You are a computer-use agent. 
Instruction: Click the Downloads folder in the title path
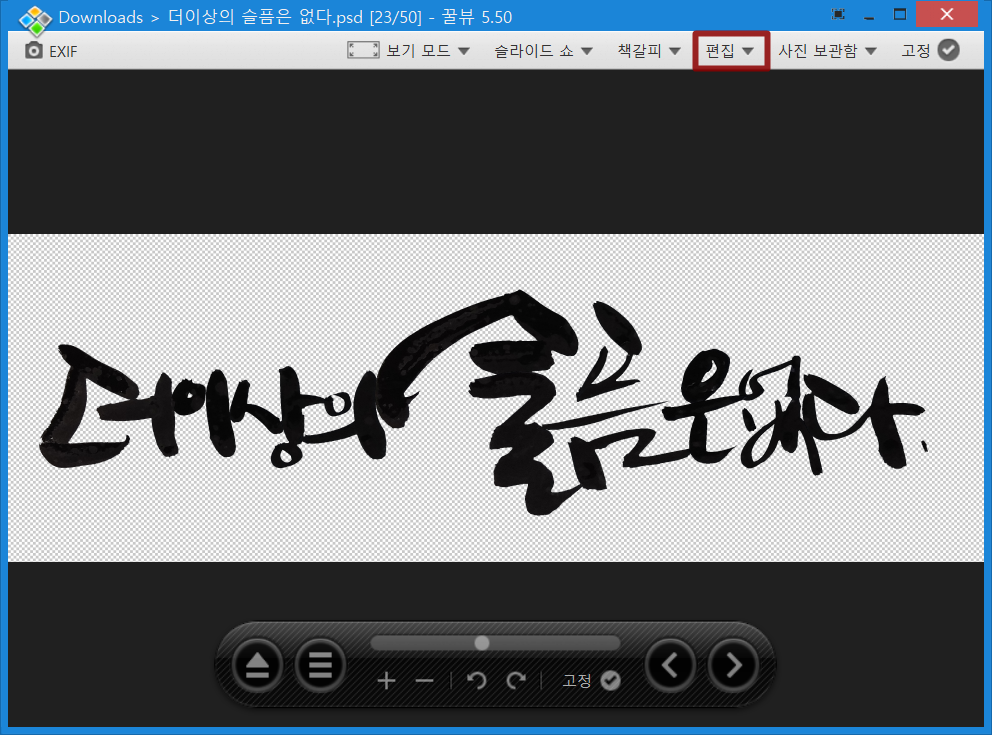click(101, 17)
